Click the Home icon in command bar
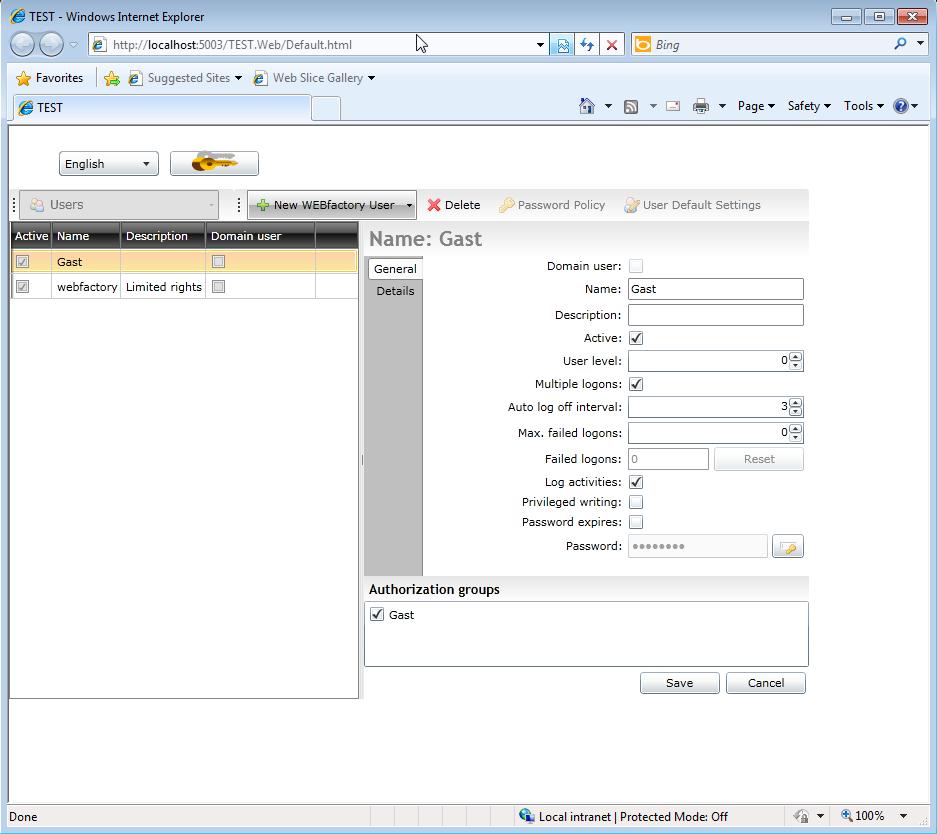 (x=587, y=106)
